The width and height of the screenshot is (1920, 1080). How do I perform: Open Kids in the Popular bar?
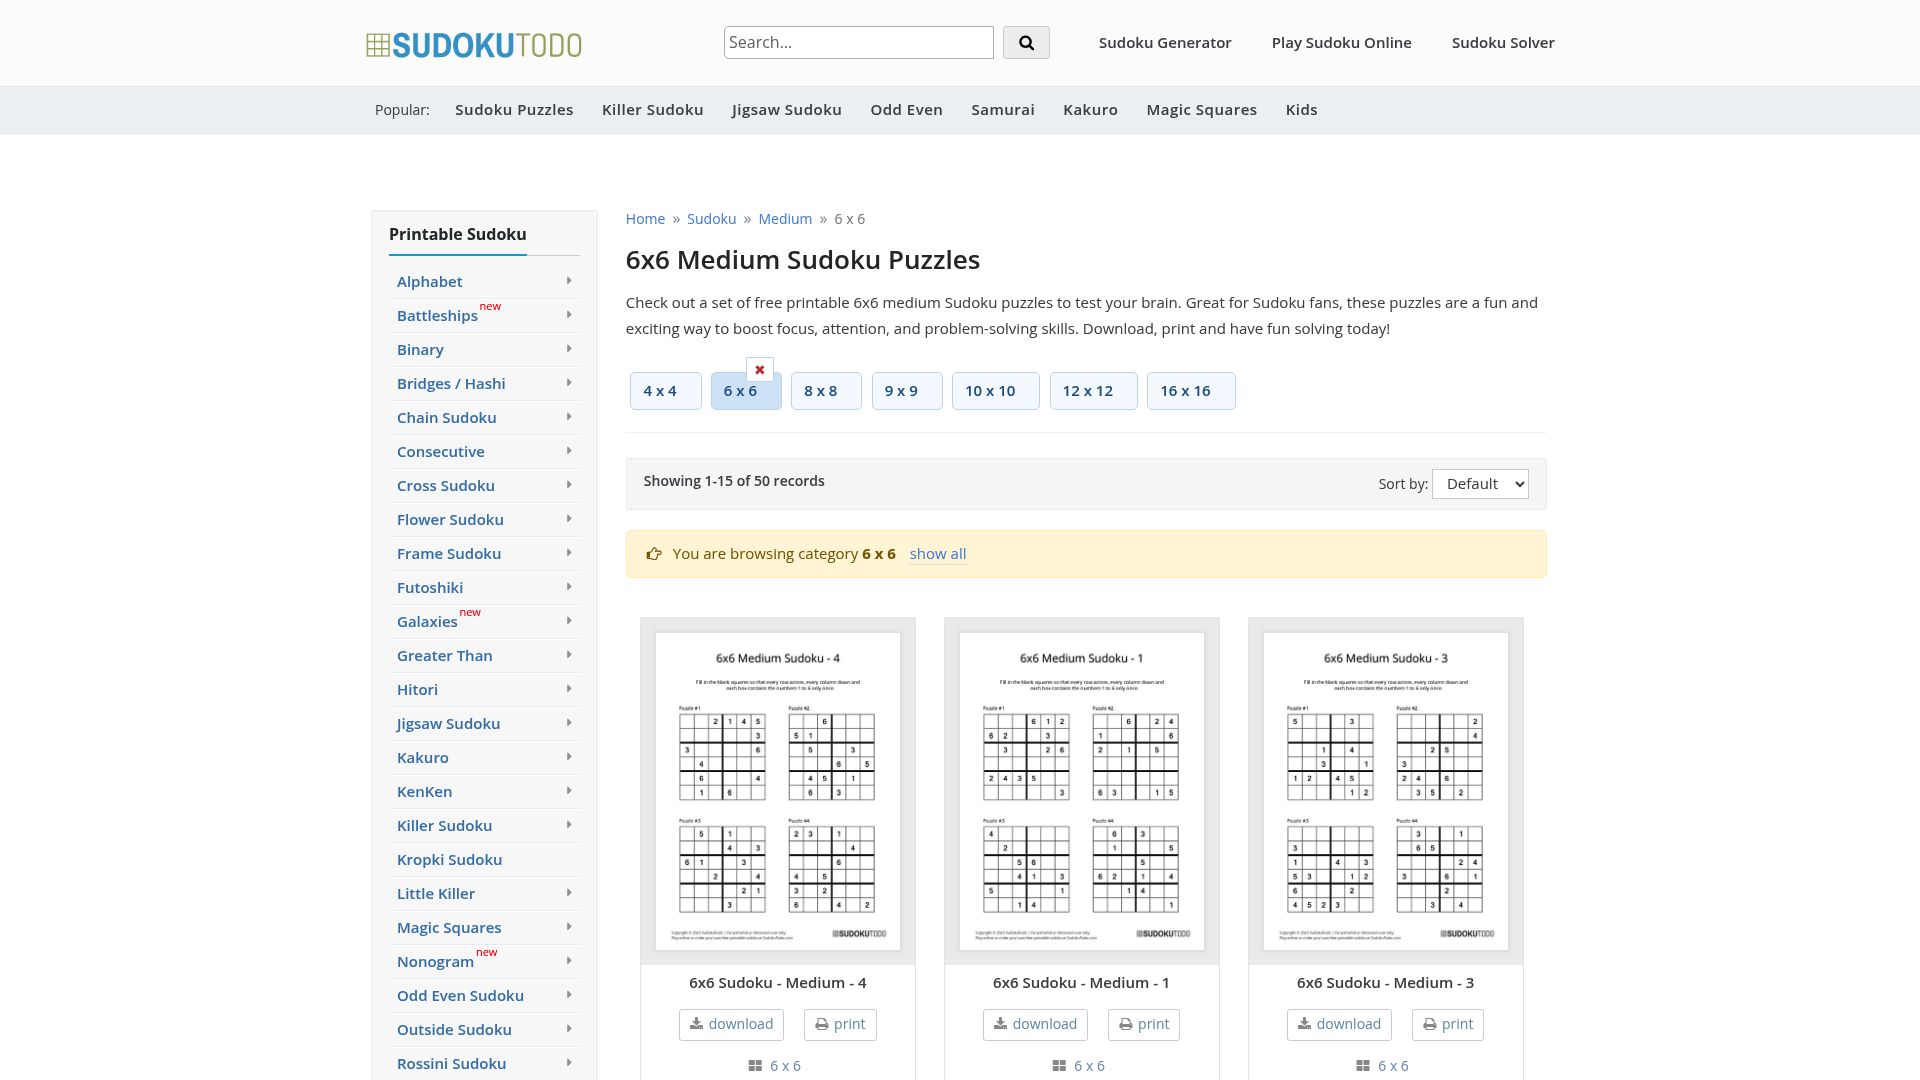(x=1301, y=110)
